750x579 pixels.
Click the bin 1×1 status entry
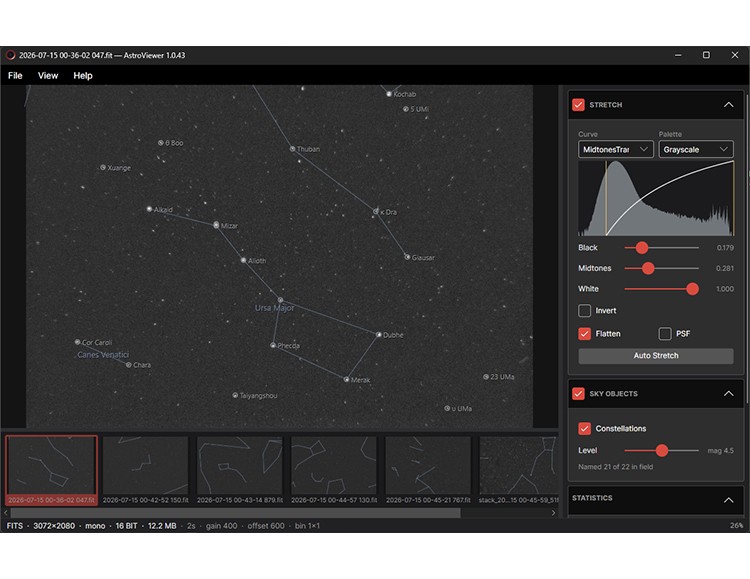coord(307,525)
